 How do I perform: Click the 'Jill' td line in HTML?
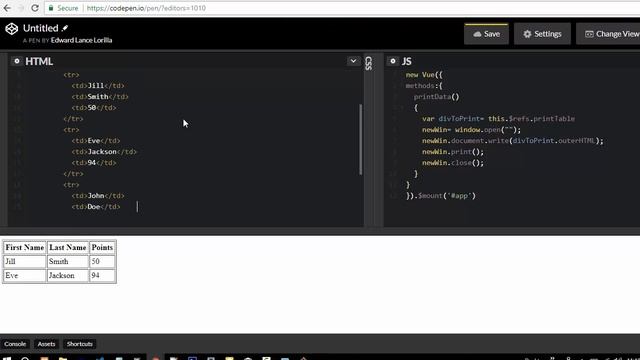98,86
